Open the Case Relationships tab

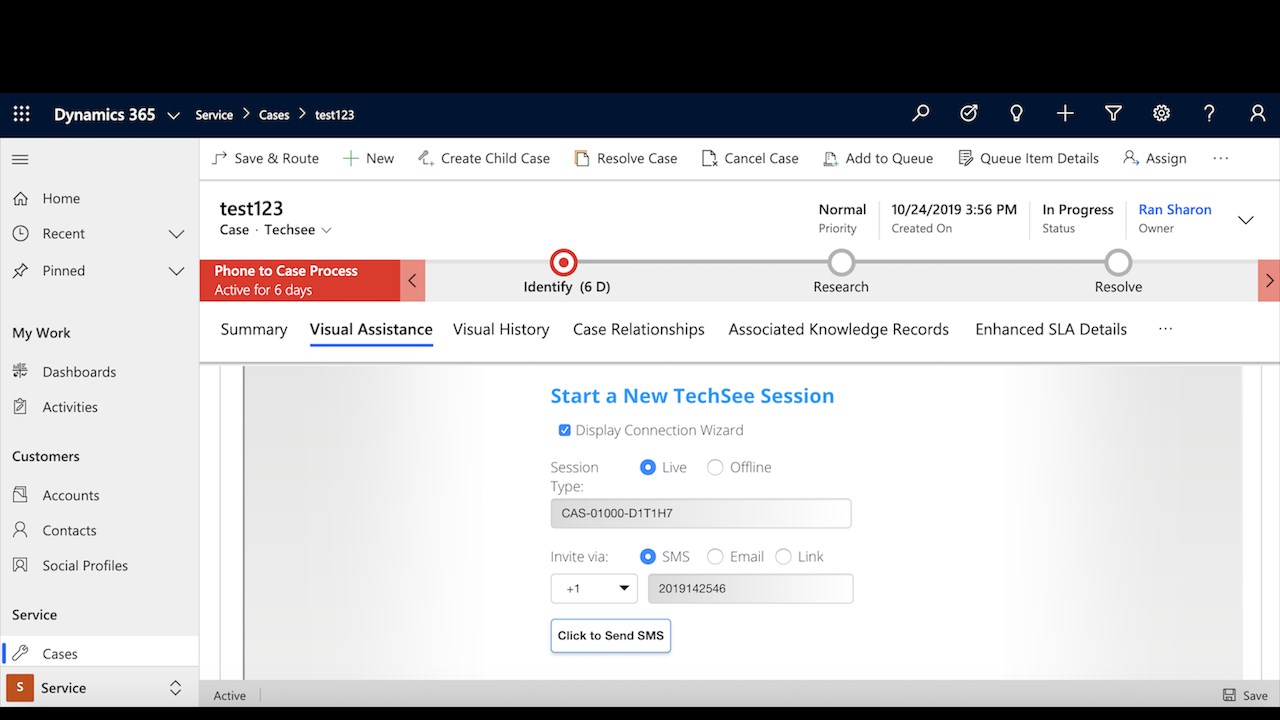(x=638, y=329)
